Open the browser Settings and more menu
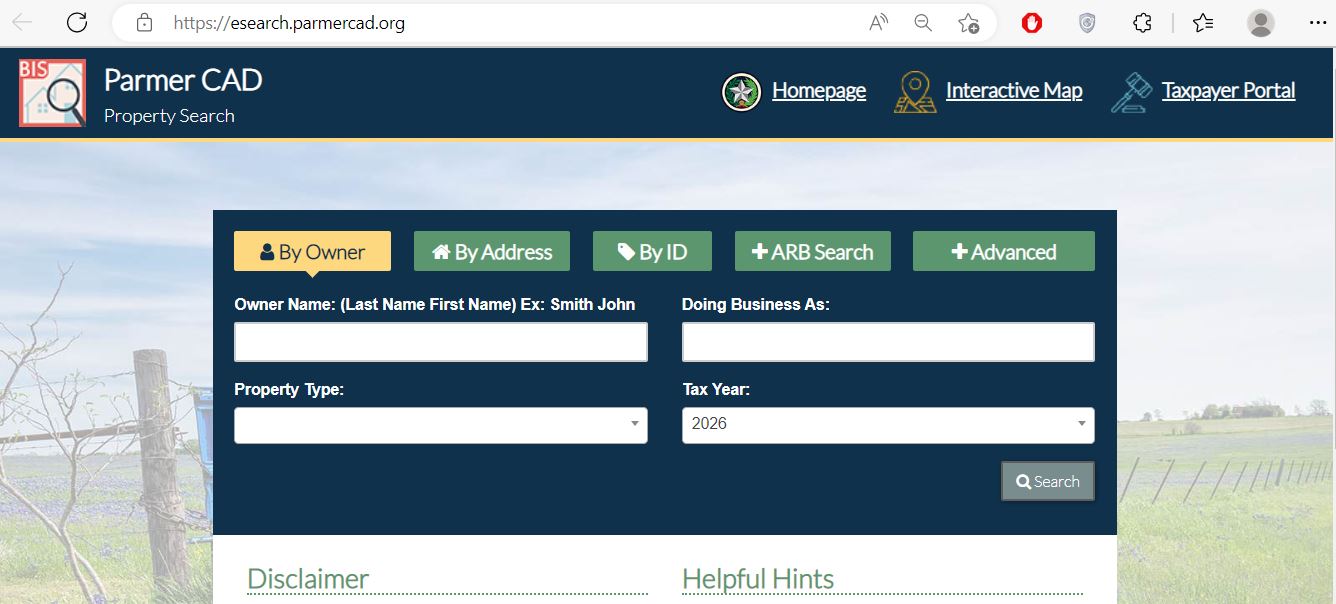 click(x=1317, y=23)
